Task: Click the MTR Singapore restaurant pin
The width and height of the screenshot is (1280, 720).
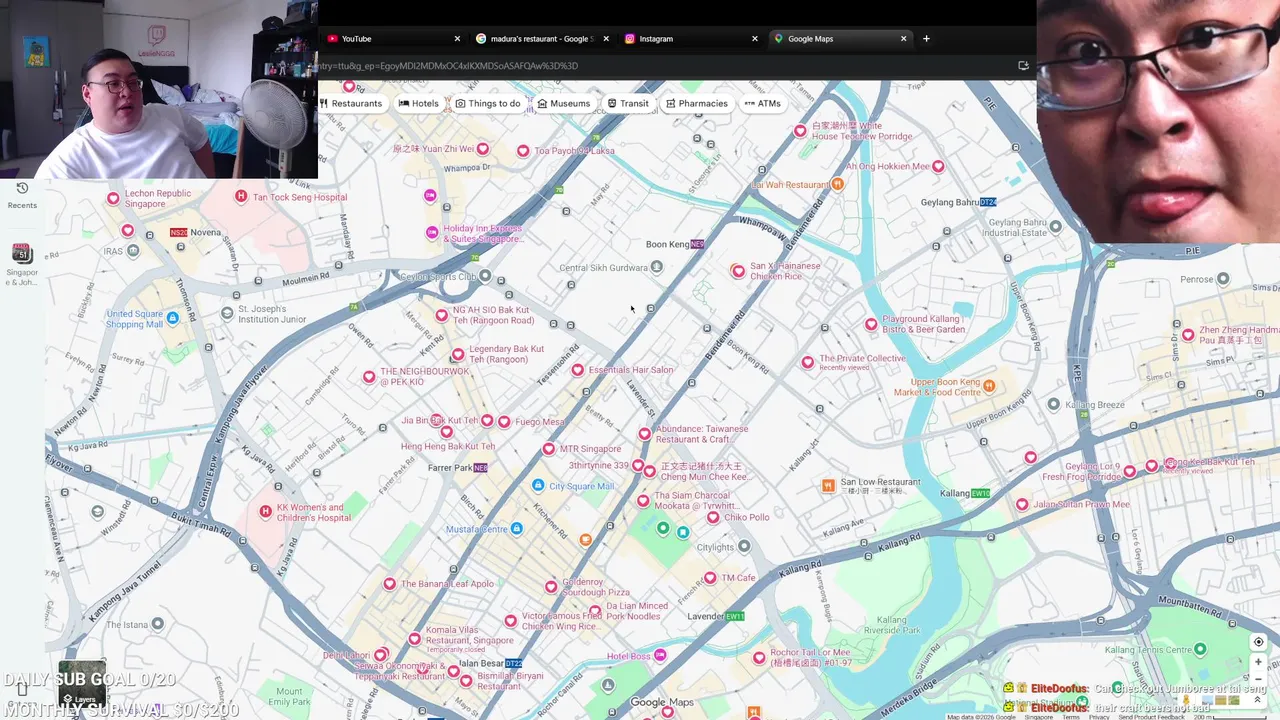Action: pyautogui.click(x=548, y=449)
